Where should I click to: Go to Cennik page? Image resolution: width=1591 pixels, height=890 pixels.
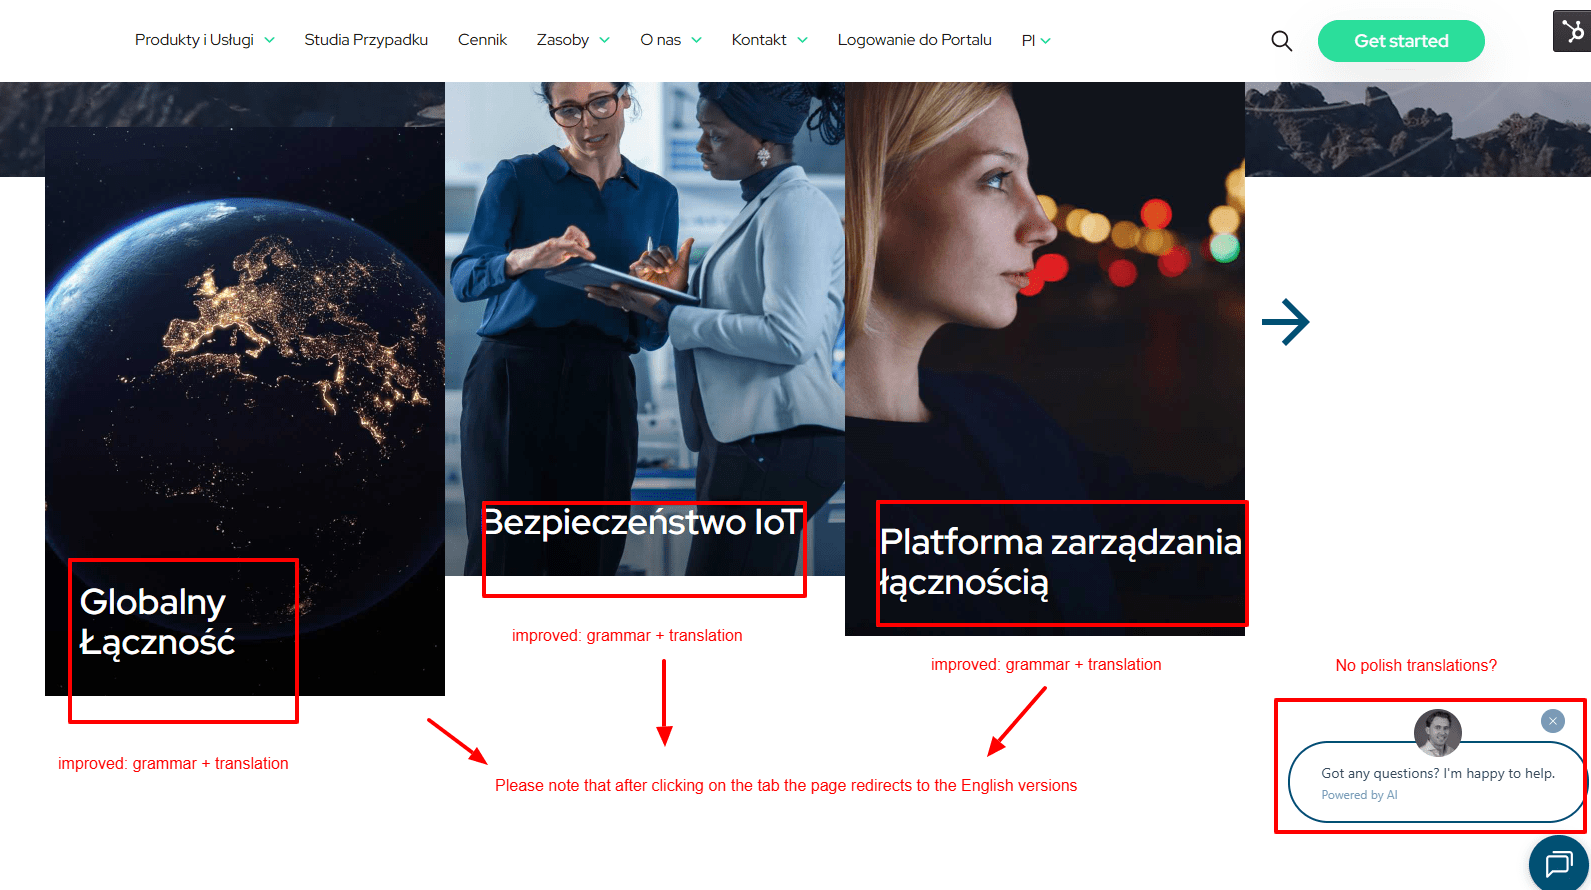482,40
